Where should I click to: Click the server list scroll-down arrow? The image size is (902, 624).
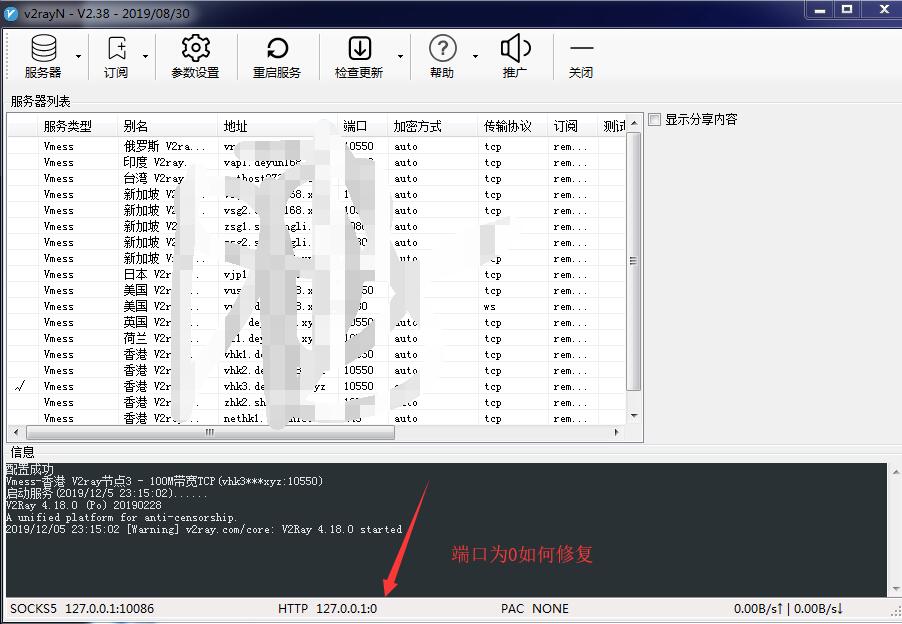(x=633, y=416)
